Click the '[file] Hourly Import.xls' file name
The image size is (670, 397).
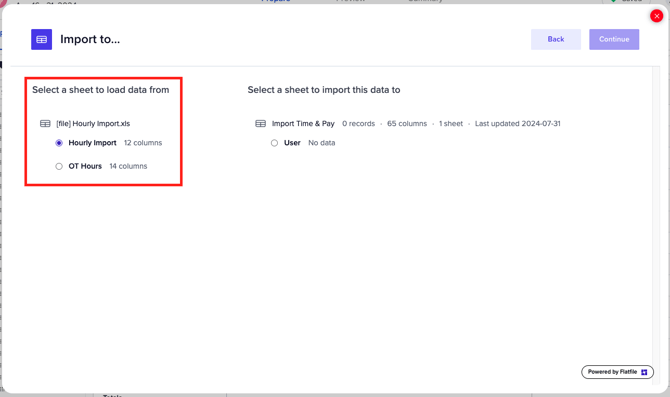pyautogui.click(x=93, y=124)
